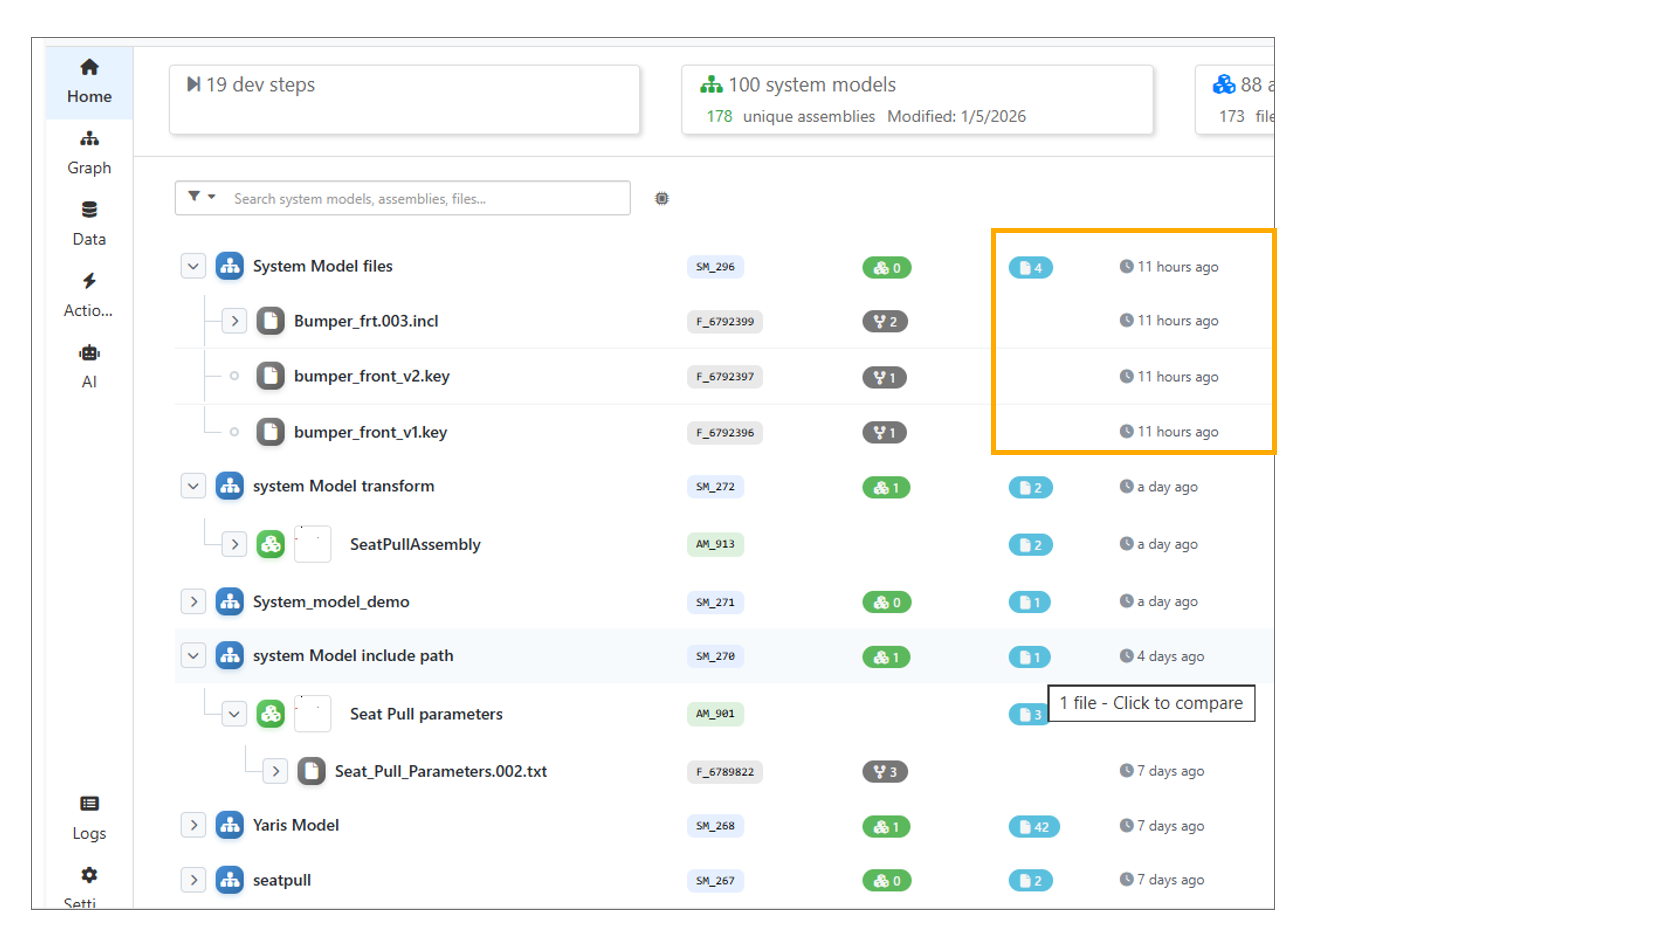Click the SeatPullAssembly green assembly icon
The height and width of the screenshot is (932, 1654).
pos(271,544)
